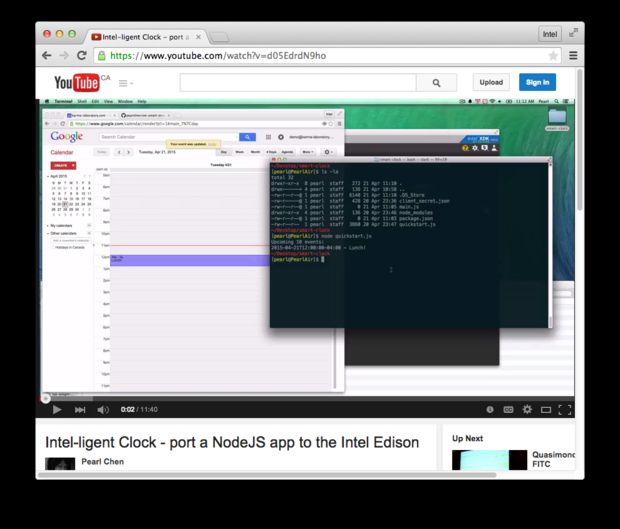
Task: Click the blue Sign in button
Action: pos(537,82)
